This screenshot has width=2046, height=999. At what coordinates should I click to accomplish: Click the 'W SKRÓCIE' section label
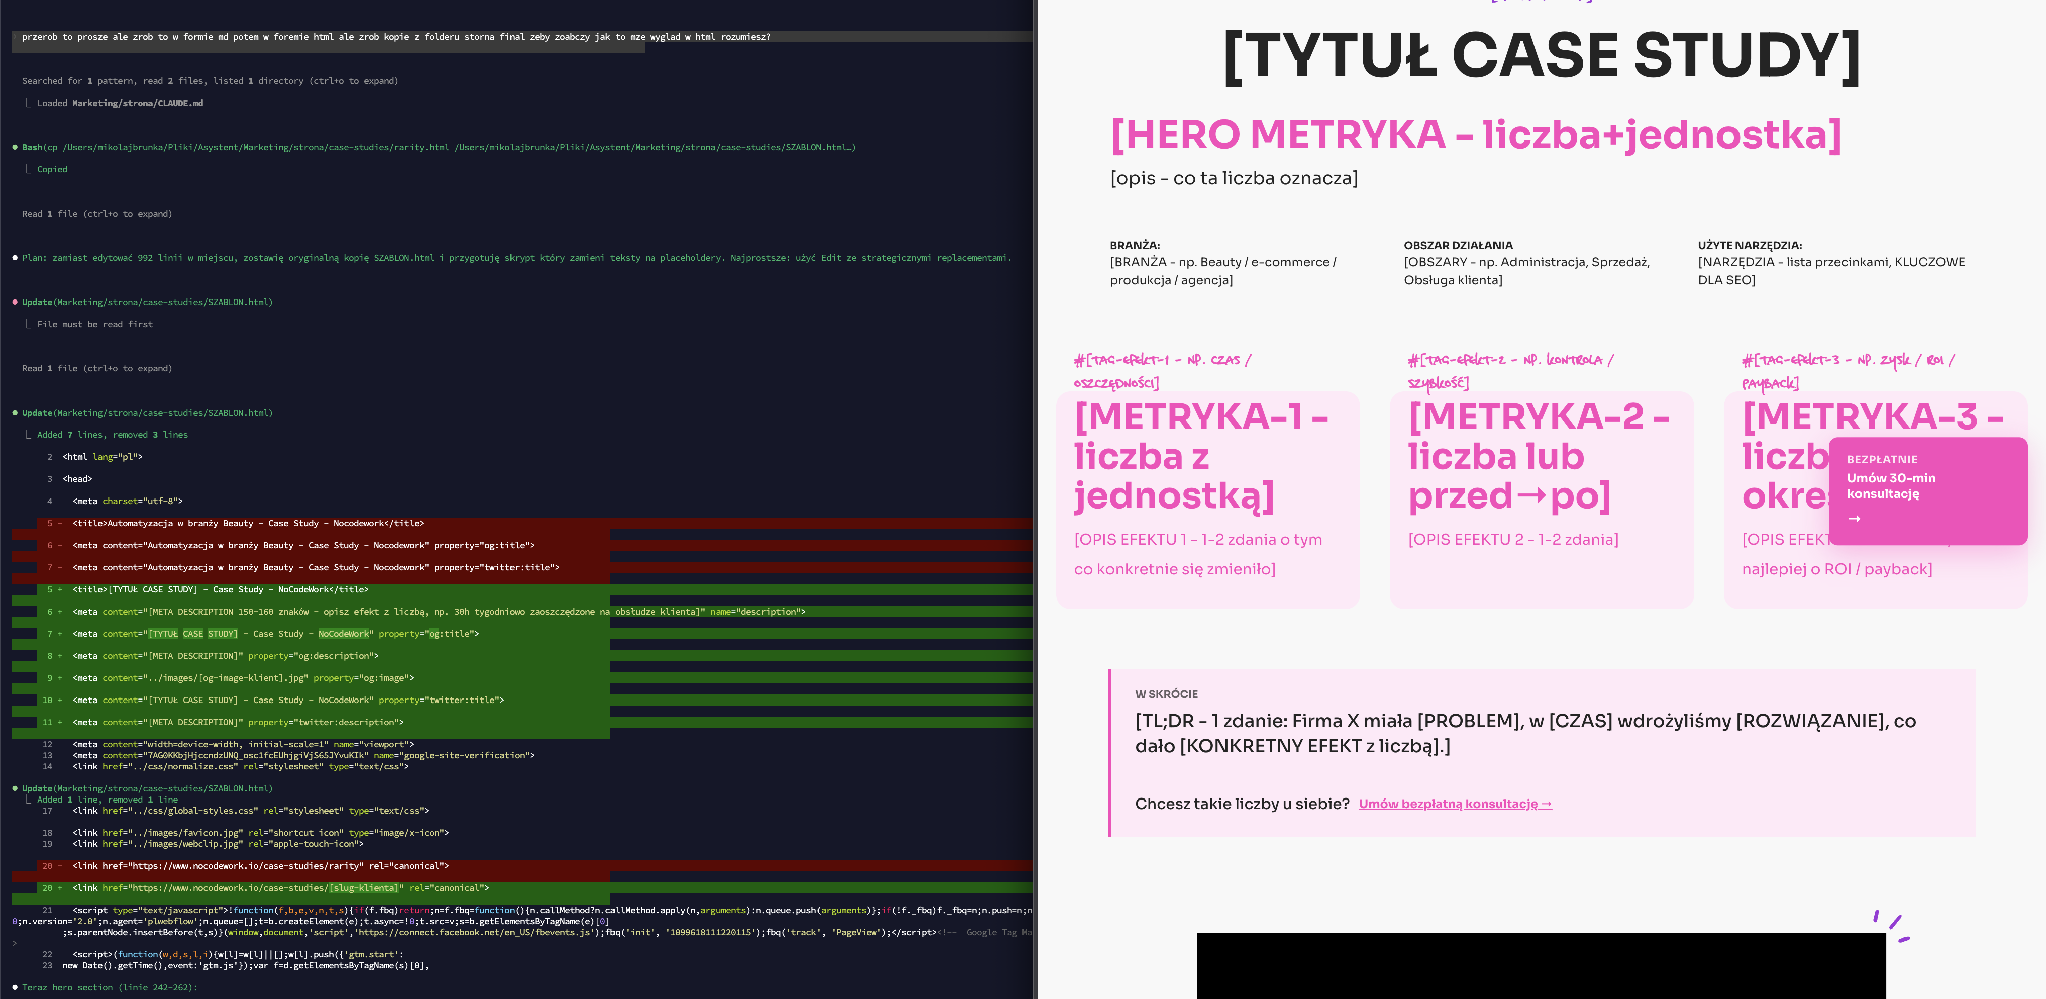tap(1166, 694)
